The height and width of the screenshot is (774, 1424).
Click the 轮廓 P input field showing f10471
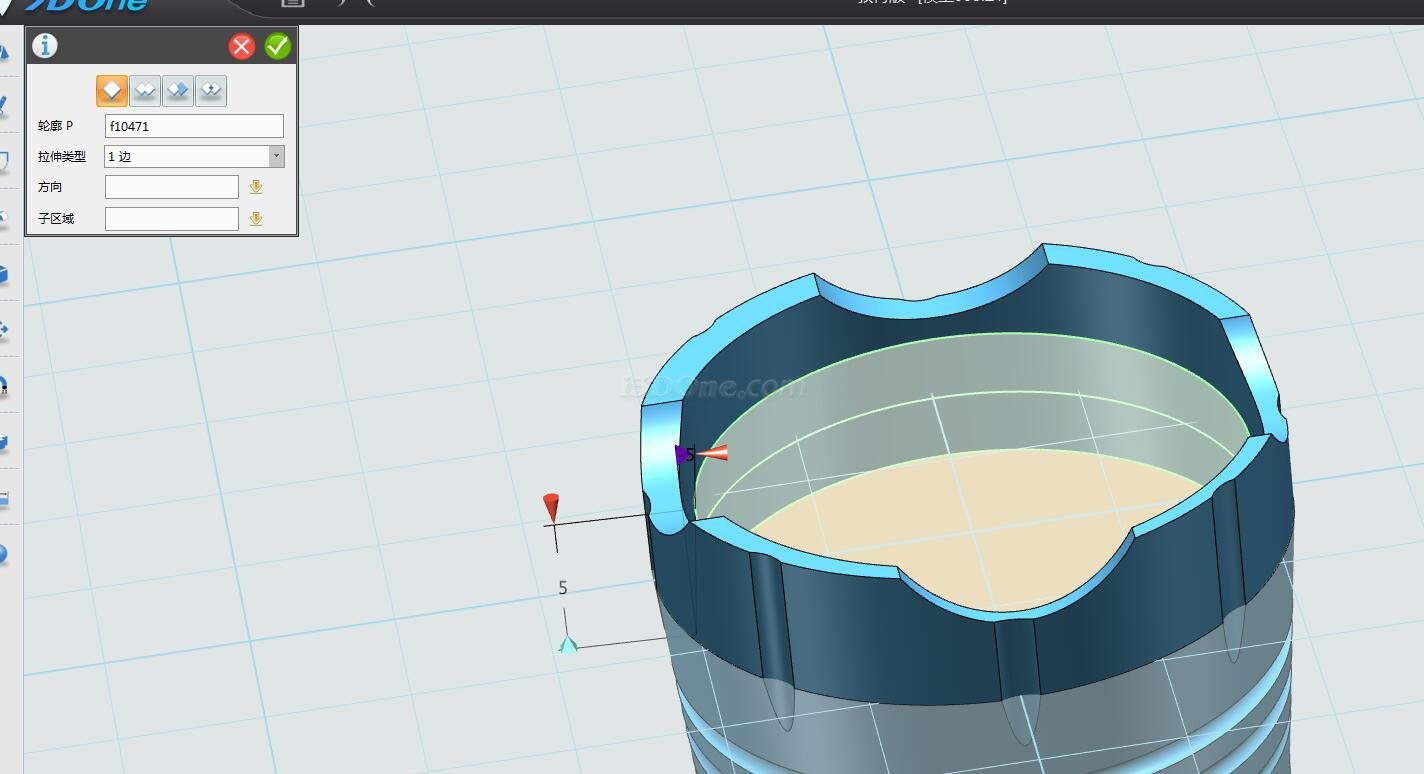coord(194,126)
